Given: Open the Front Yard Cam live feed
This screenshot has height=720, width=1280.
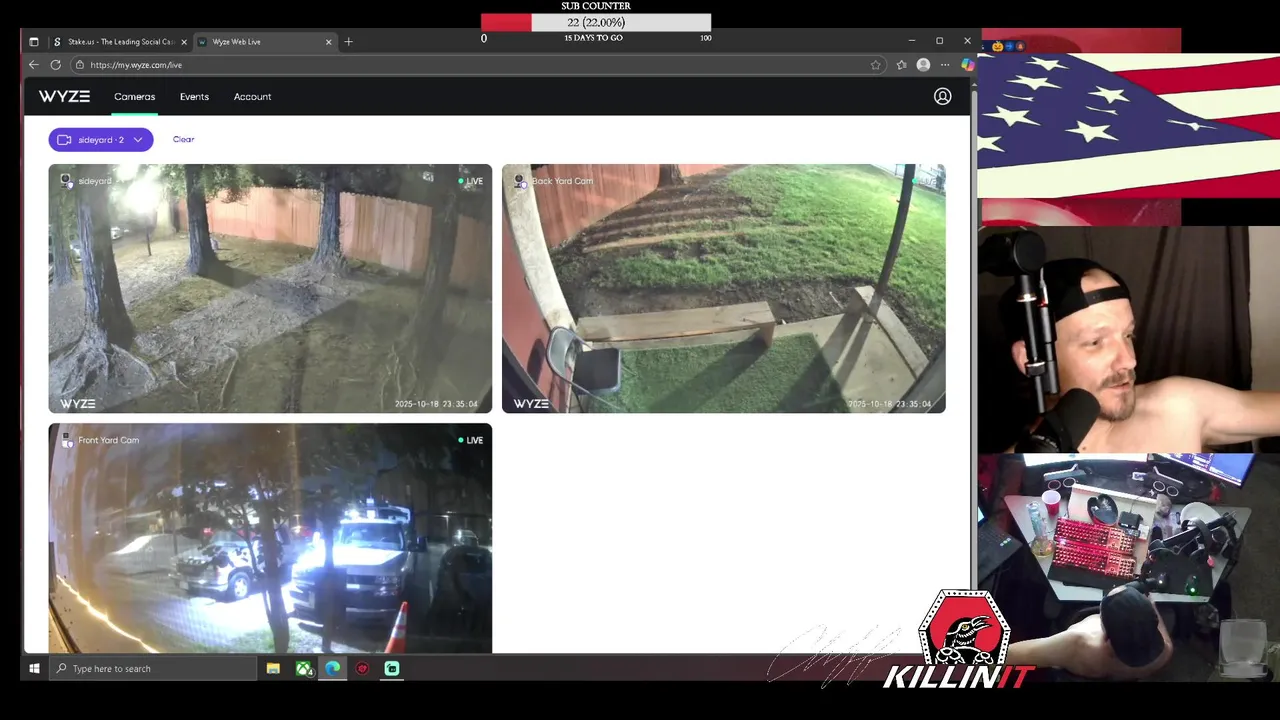Looking at the screenshot, I should pyautogui.click(x=270, y=538).
